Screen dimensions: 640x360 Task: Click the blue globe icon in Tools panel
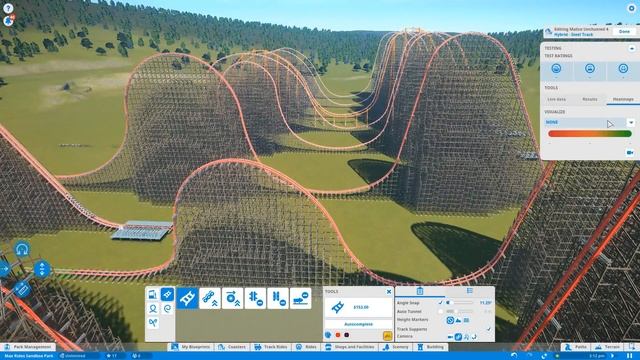click(x=328, y=335)
